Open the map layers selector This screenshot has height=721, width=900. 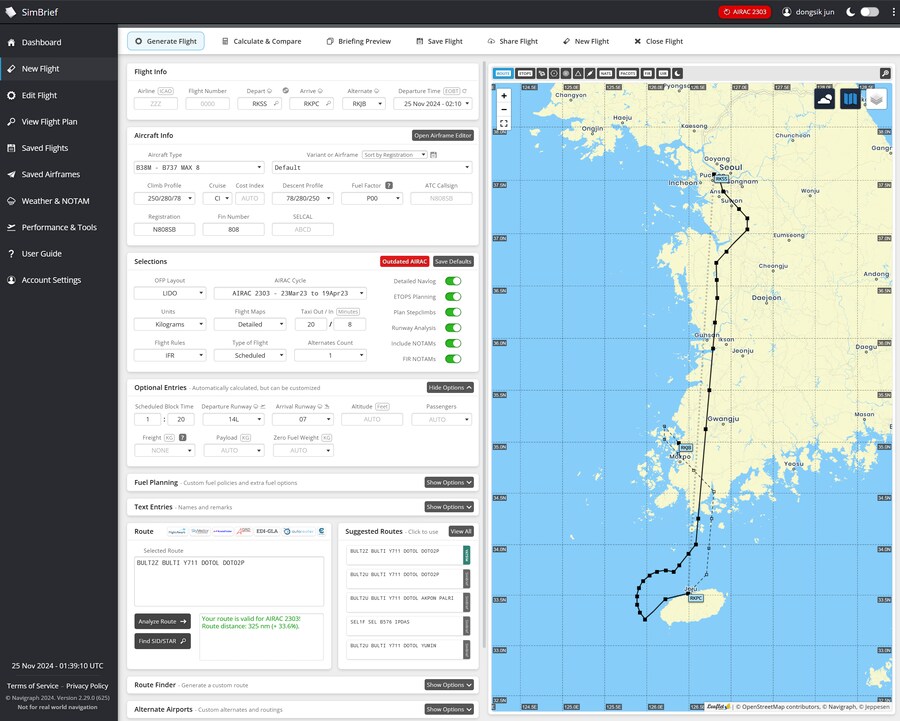click(x=876, y=99)
